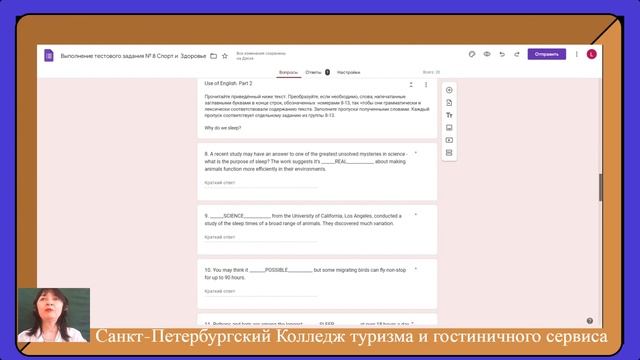Collapse the Use of English Part 2 section
The width and height of the screenshot is (640, 360).
click(x=411, y=84)
